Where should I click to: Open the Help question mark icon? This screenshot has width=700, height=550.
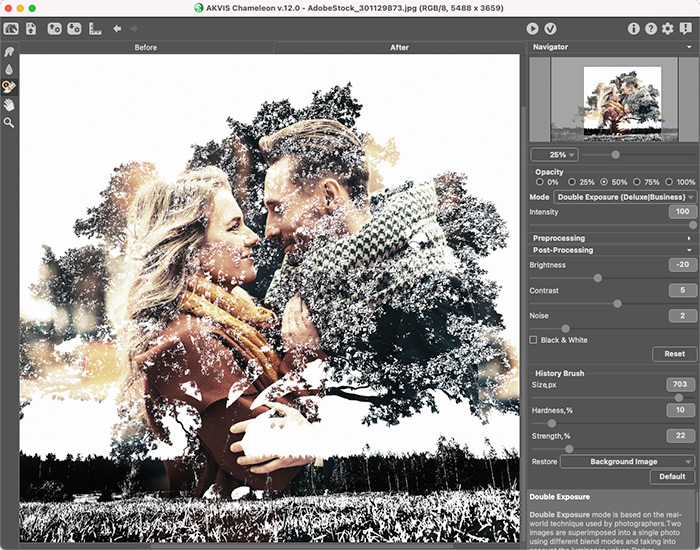[x=650, y=28]
